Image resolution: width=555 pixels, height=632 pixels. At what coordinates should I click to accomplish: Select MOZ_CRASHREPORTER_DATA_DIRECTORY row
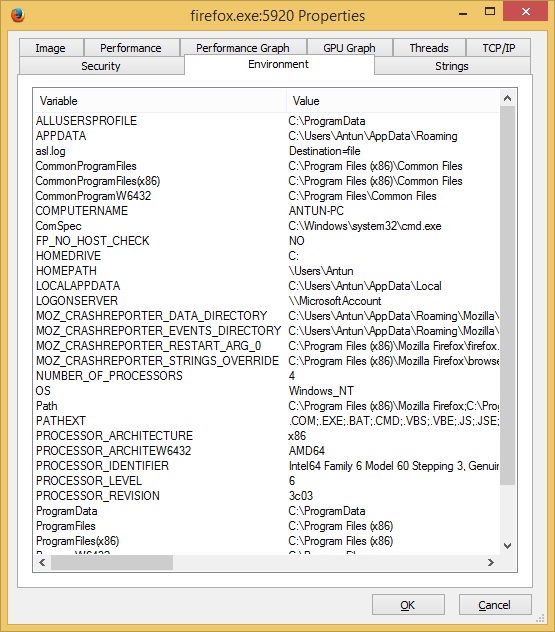point(266,316)
